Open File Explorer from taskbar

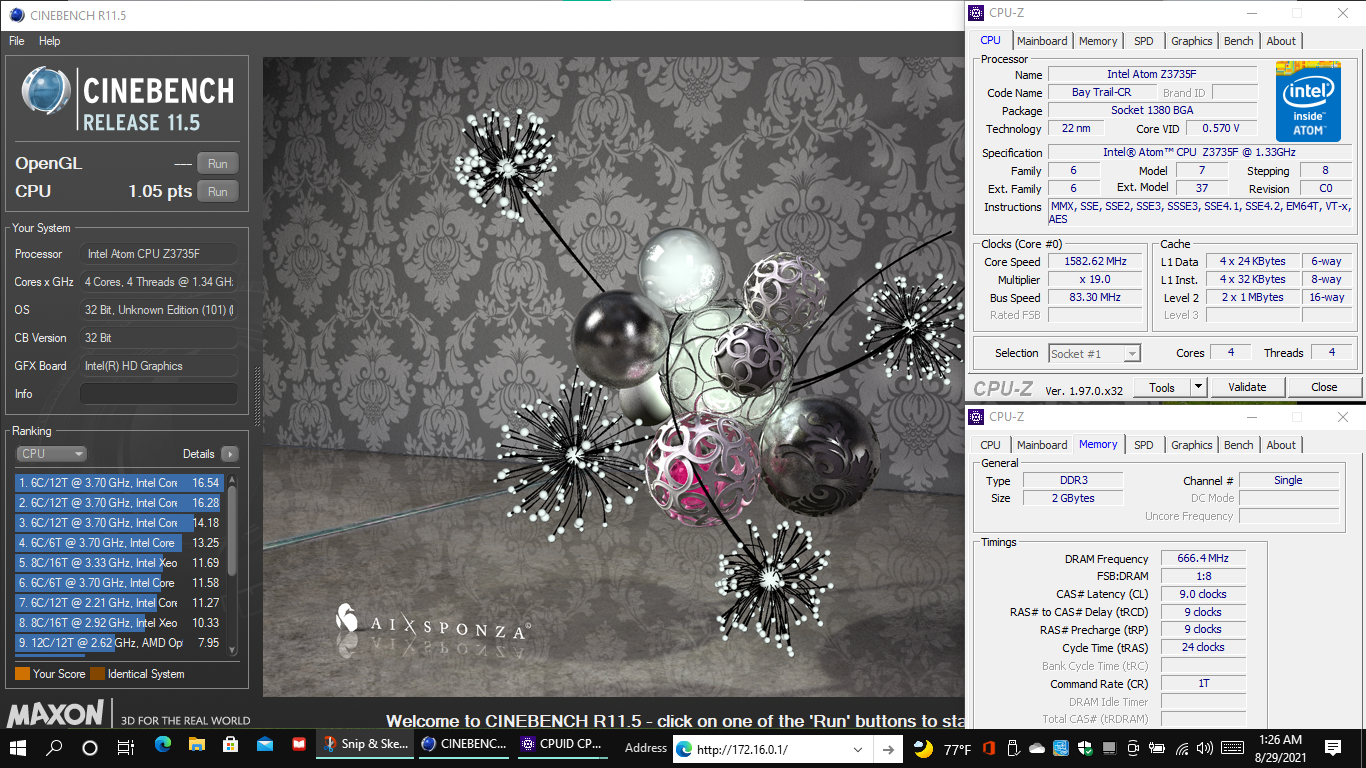tap(197, 745)
